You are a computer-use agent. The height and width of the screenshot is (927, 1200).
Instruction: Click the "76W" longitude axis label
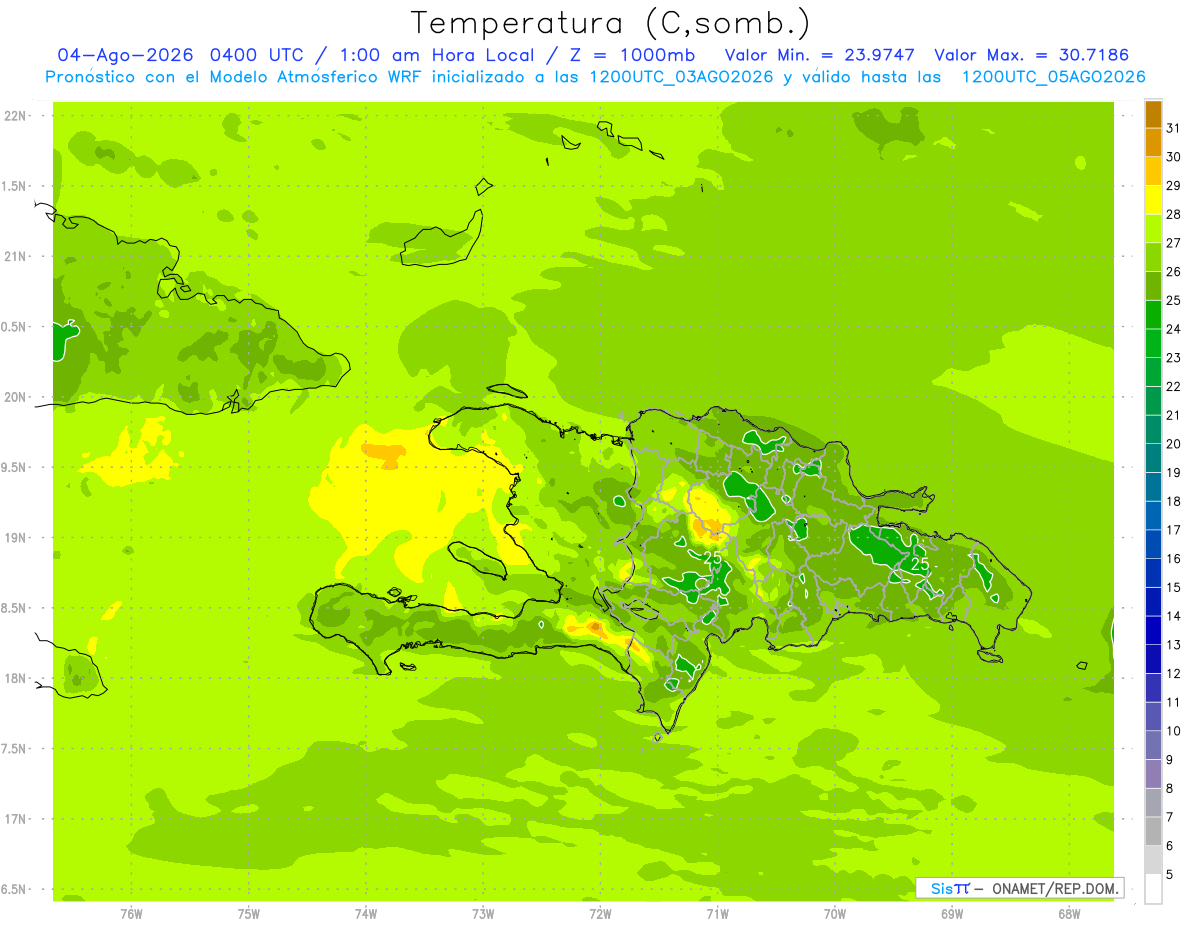pos(131,914)
